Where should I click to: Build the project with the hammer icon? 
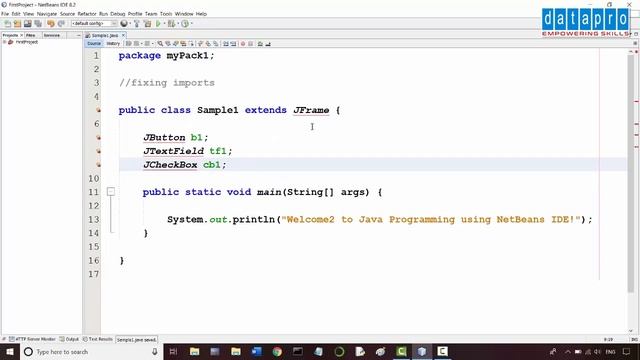[137, 24]
